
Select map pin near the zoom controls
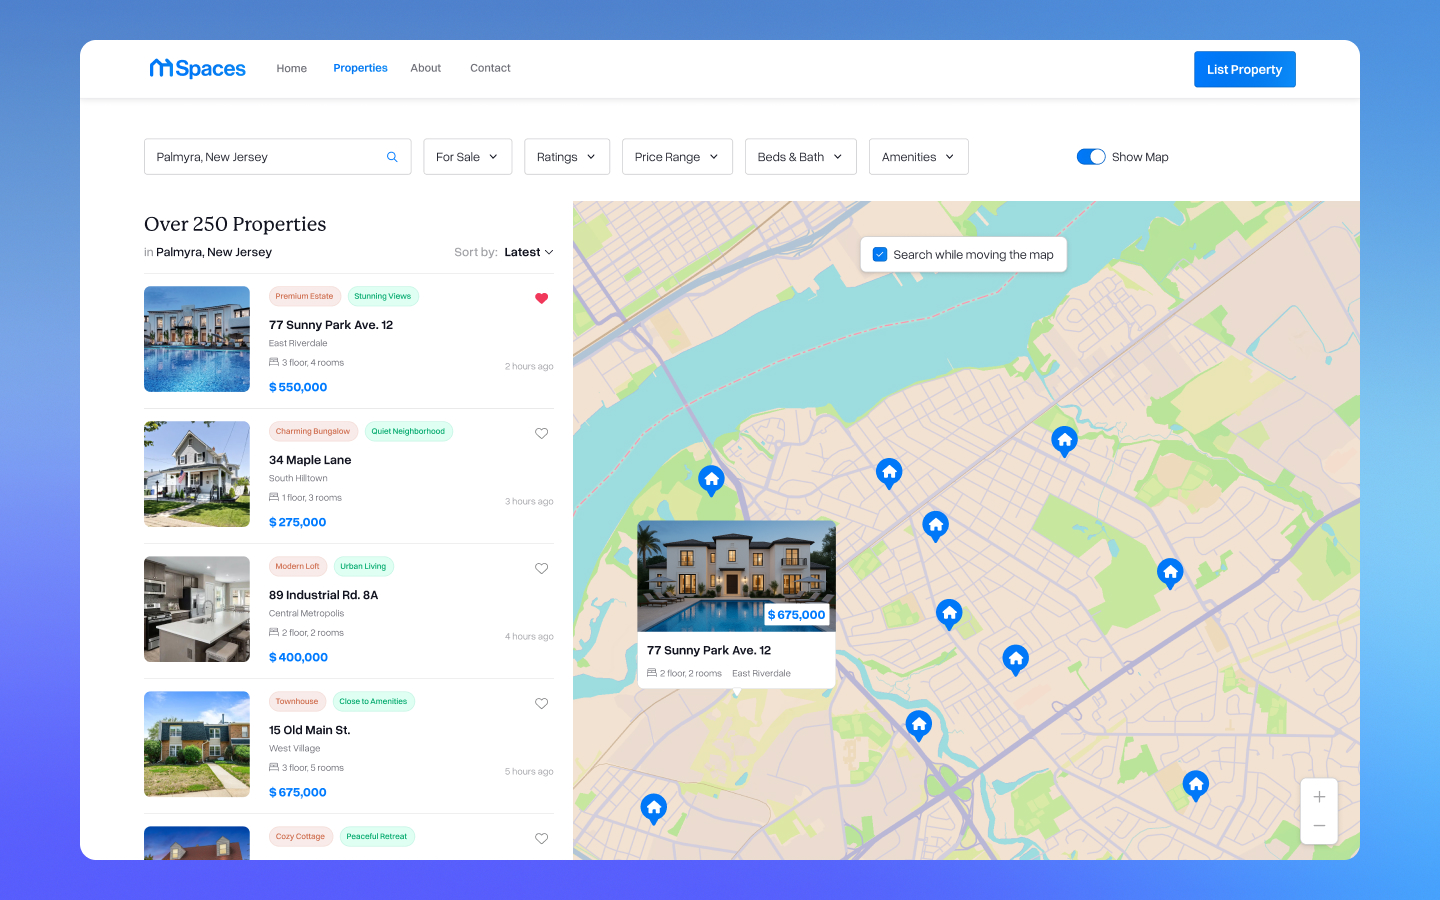click(1195, 786)
